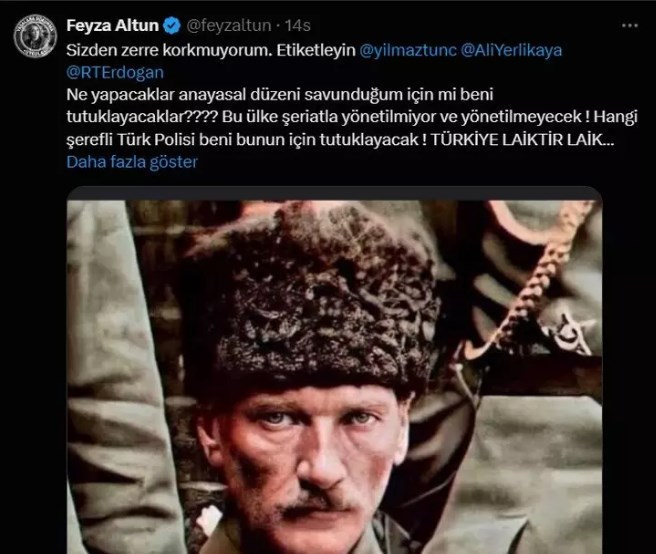Click the 'TÜRKİYE LAİKTİR LAİK...' text
This screenshot has height=554, width=656.
522,140
